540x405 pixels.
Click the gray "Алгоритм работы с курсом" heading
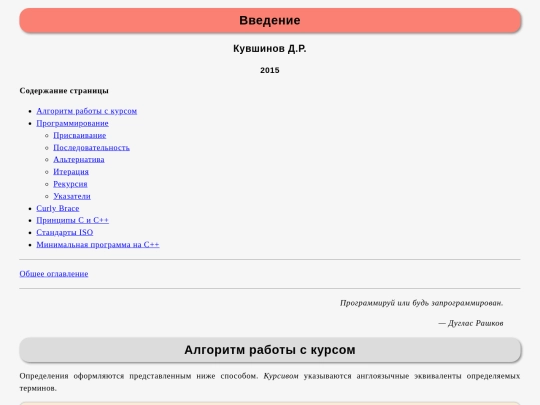coord(270,350)
